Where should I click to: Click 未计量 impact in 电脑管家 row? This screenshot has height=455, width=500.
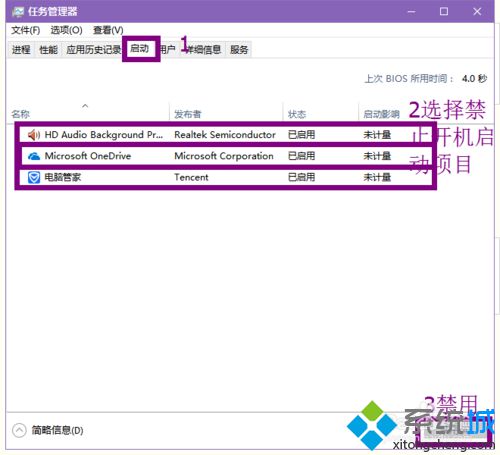(377, 177)
